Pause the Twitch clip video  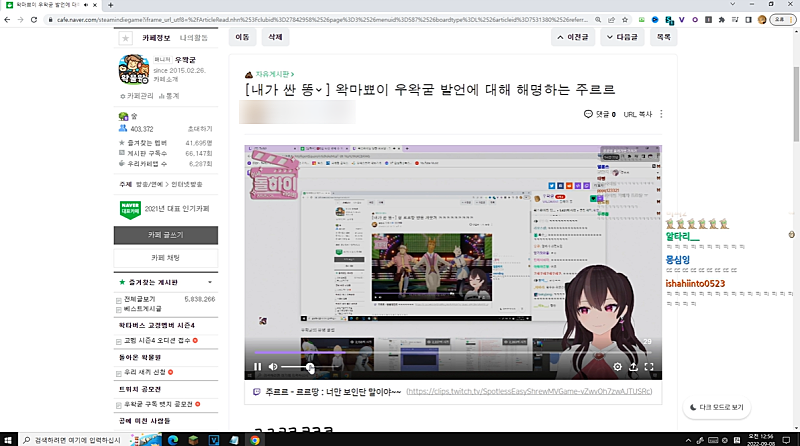coord(257,367)
